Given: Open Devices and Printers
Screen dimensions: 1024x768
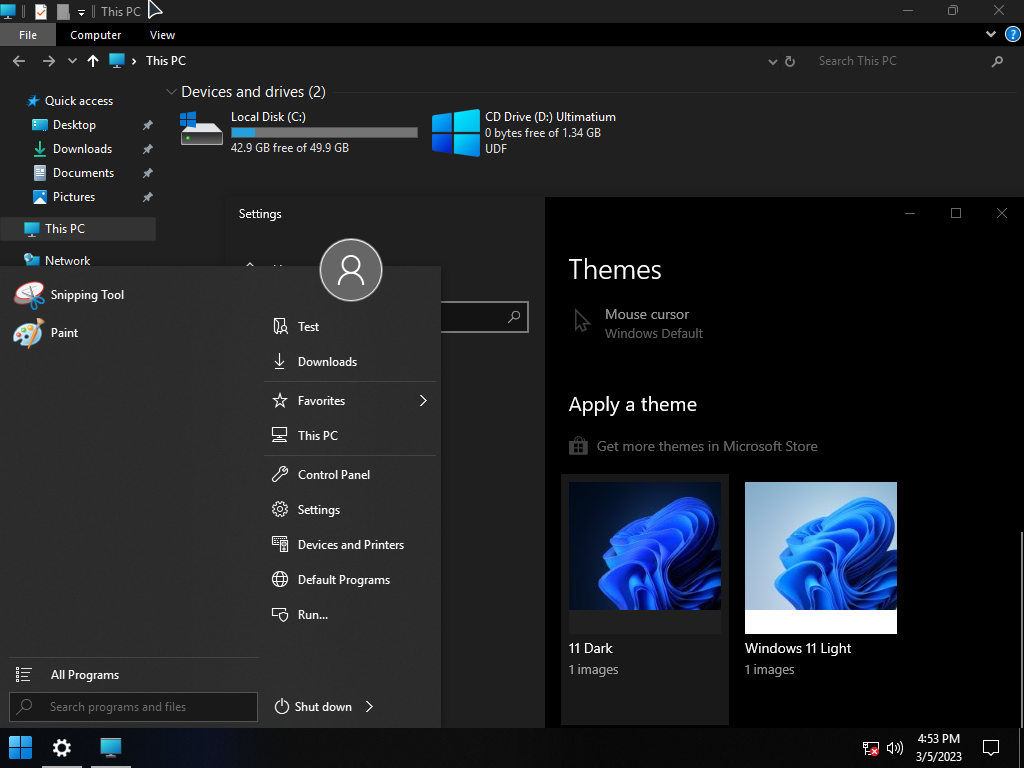Looking at the screenshot, I should point(338,545).
